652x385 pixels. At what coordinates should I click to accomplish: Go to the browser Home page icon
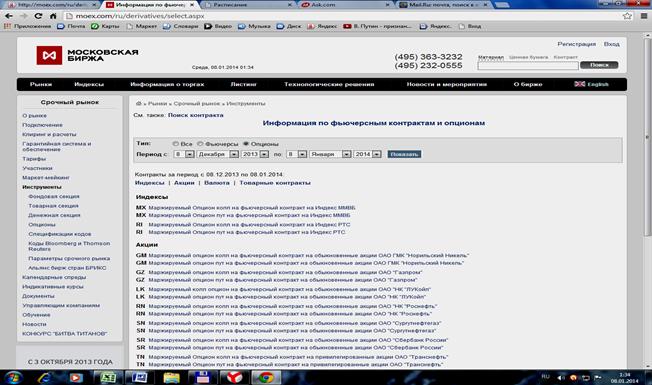coord(53,16)
